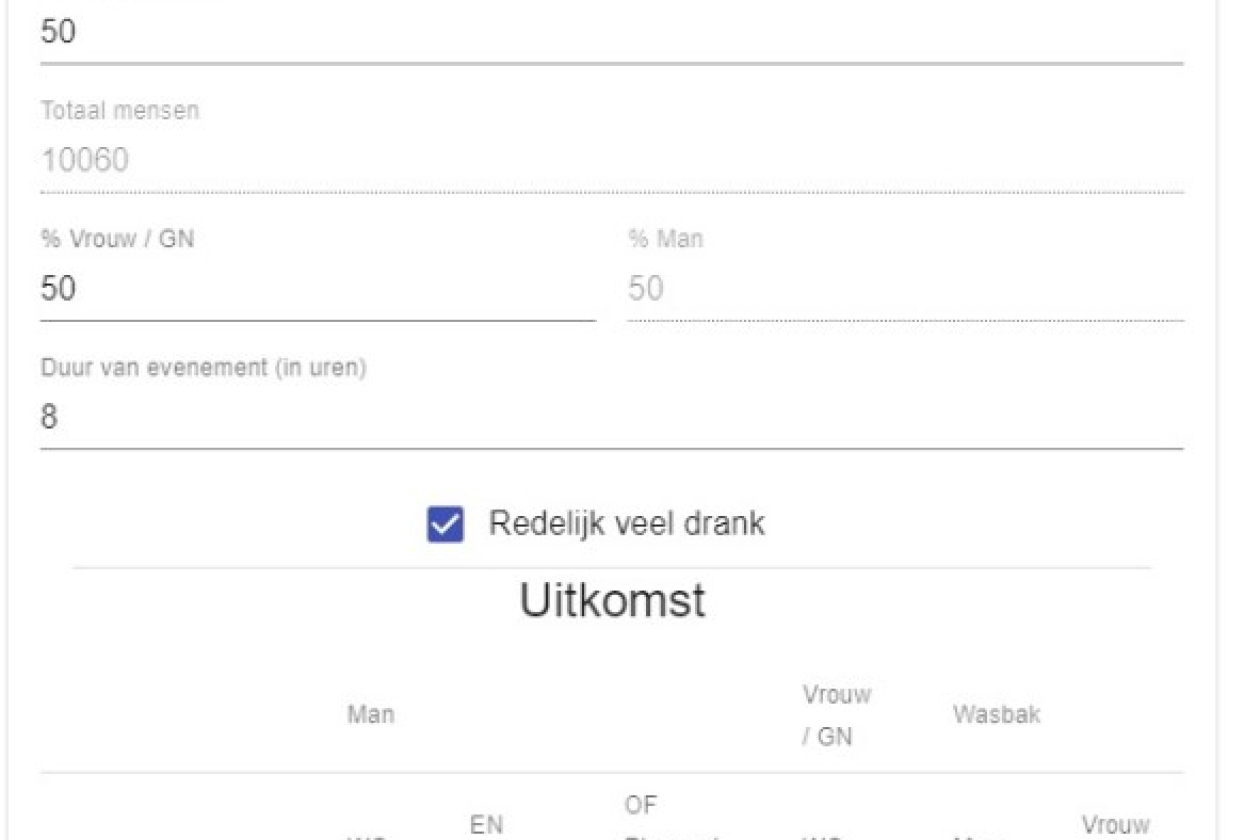Focus the Duur van evenement input
The width and height of the screenshot is (1260, 840).
pyautogui.click(x=610, y=417)
